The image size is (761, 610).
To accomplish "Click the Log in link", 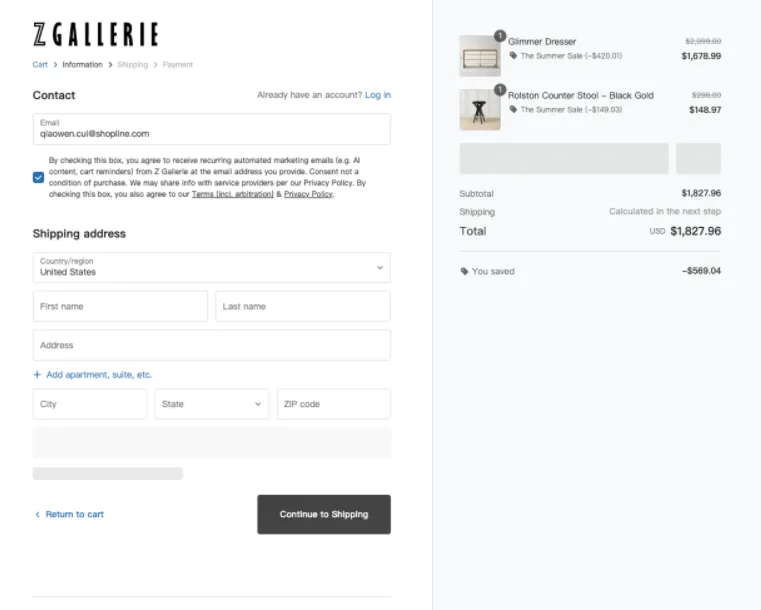I will [378, 95].
